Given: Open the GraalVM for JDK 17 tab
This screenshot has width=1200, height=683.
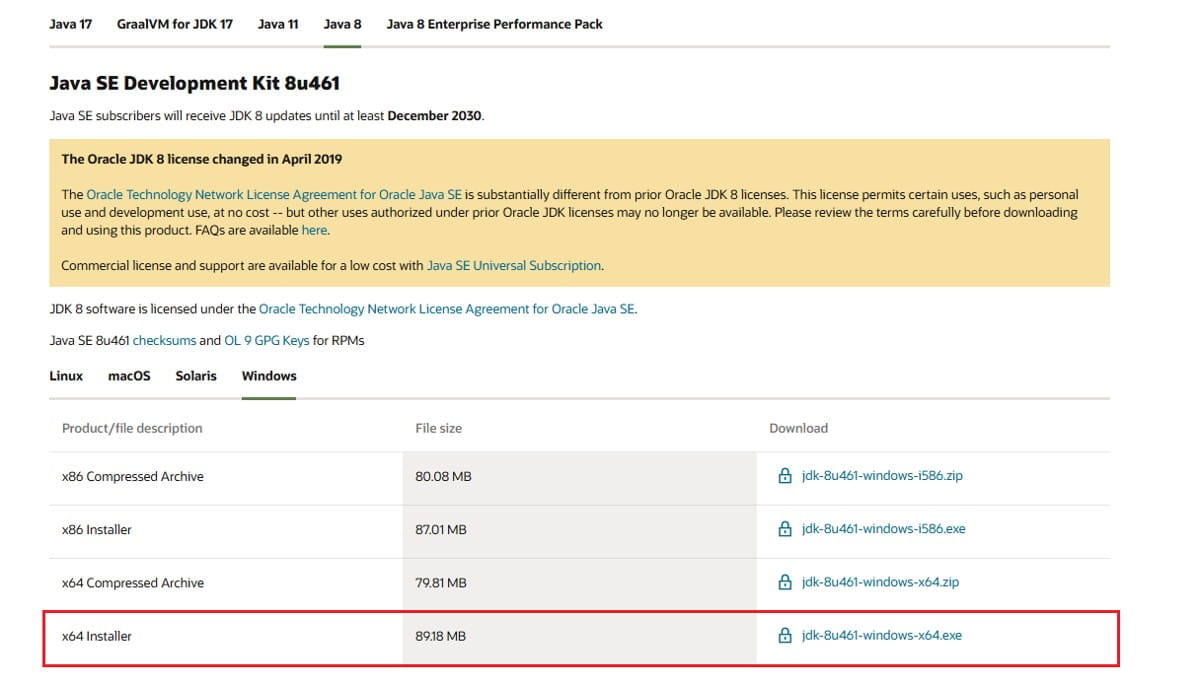Looking at the screenshot, I should [x=175, y=24].
